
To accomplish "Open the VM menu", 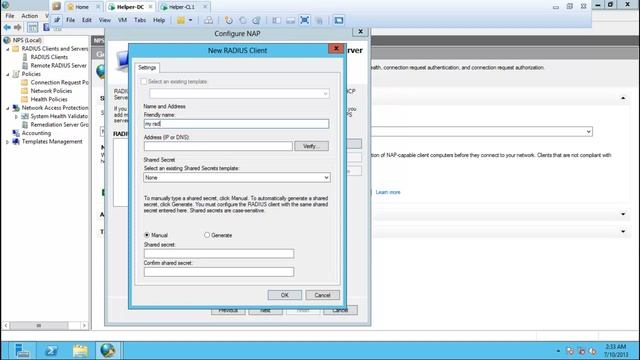I will pos(122,20).
